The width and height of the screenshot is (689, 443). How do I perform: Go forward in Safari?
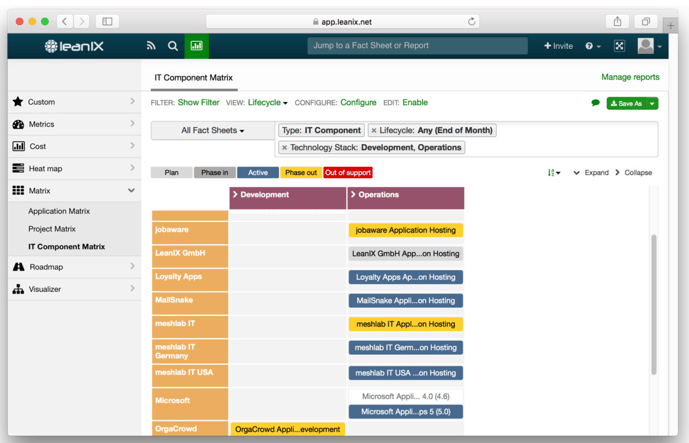point(81,21)
